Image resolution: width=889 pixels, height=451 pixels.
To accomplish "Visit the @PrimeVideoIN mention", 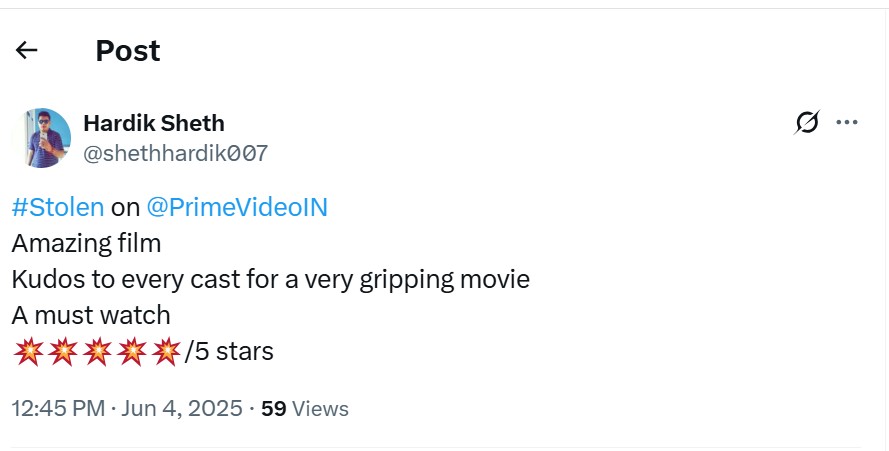I will 237,208.
